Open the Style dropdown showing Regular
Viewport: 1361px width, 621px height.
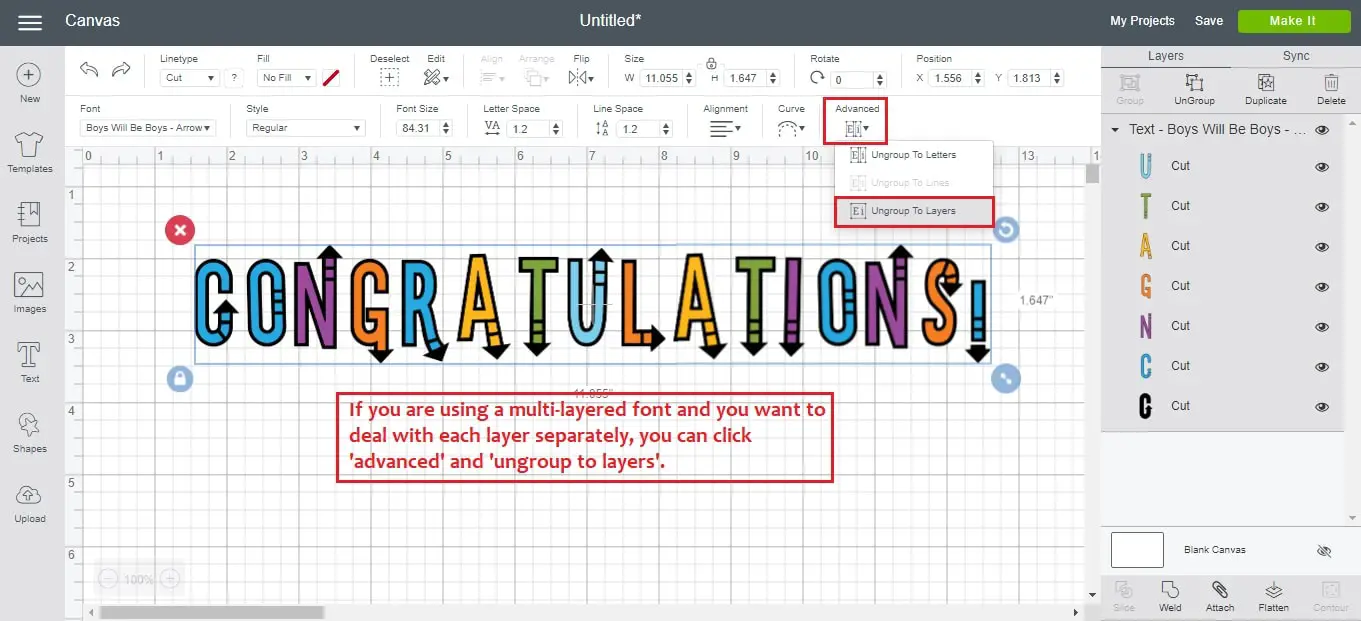(305, 127)
